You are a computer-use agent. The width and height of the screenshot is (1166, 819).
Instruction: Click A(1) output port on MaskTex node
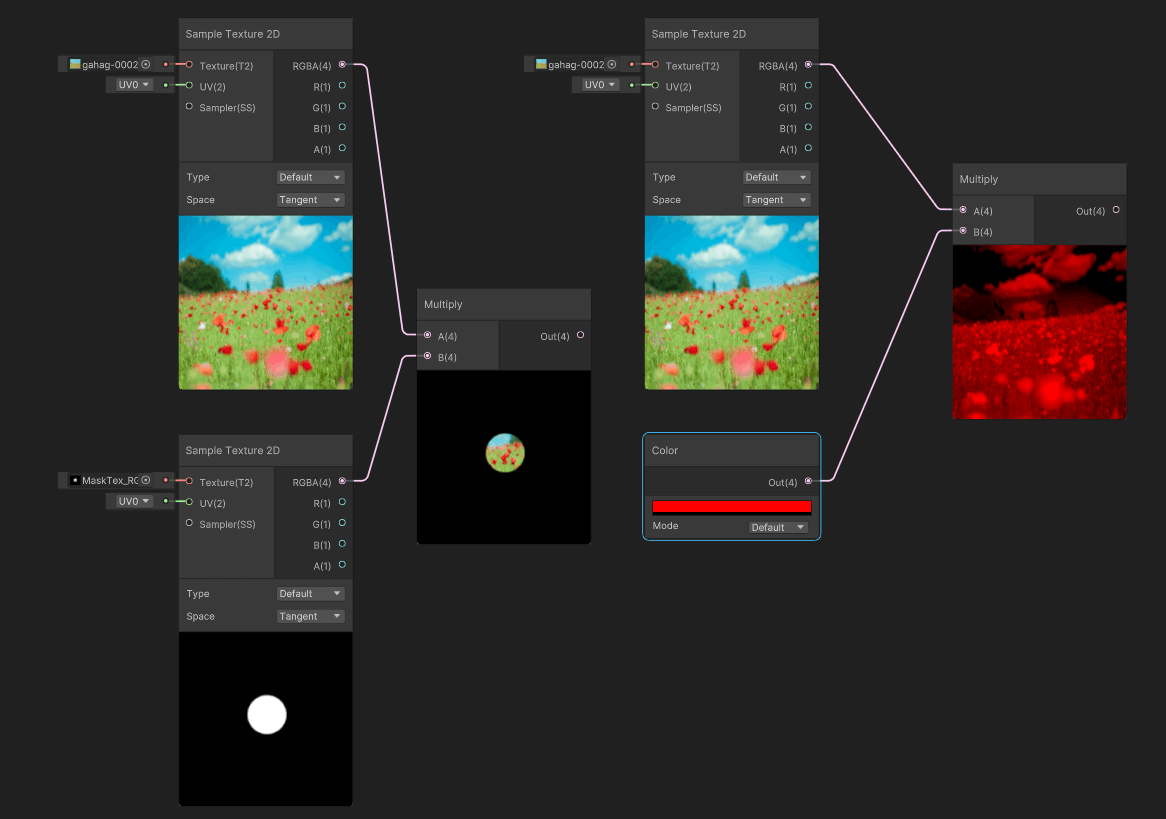[x=342, y=565]
